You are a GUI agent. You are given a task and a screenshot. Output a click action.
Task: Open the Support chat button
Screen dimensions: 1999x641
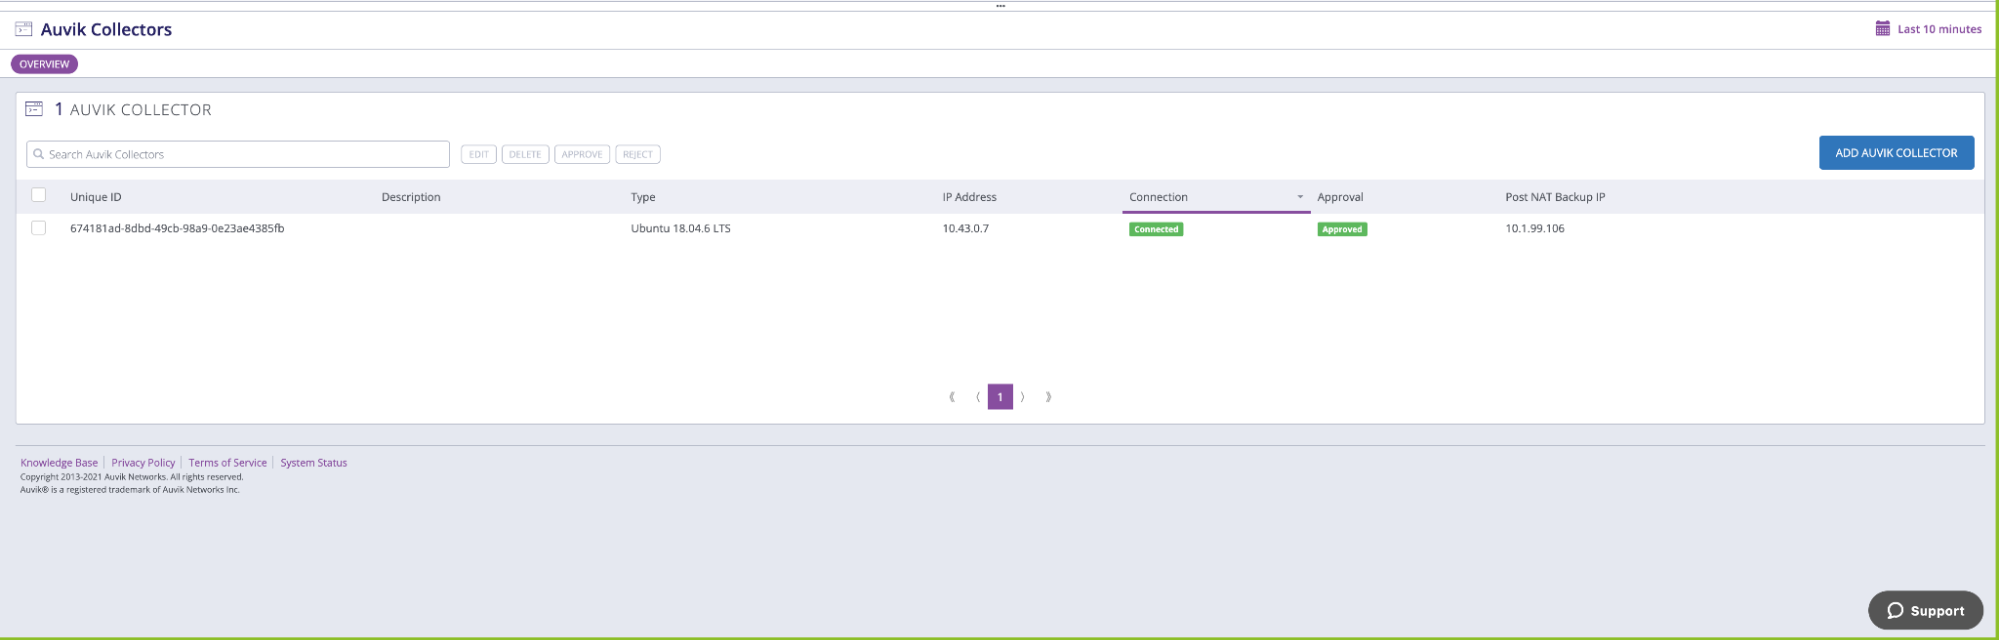point(1925,611)
